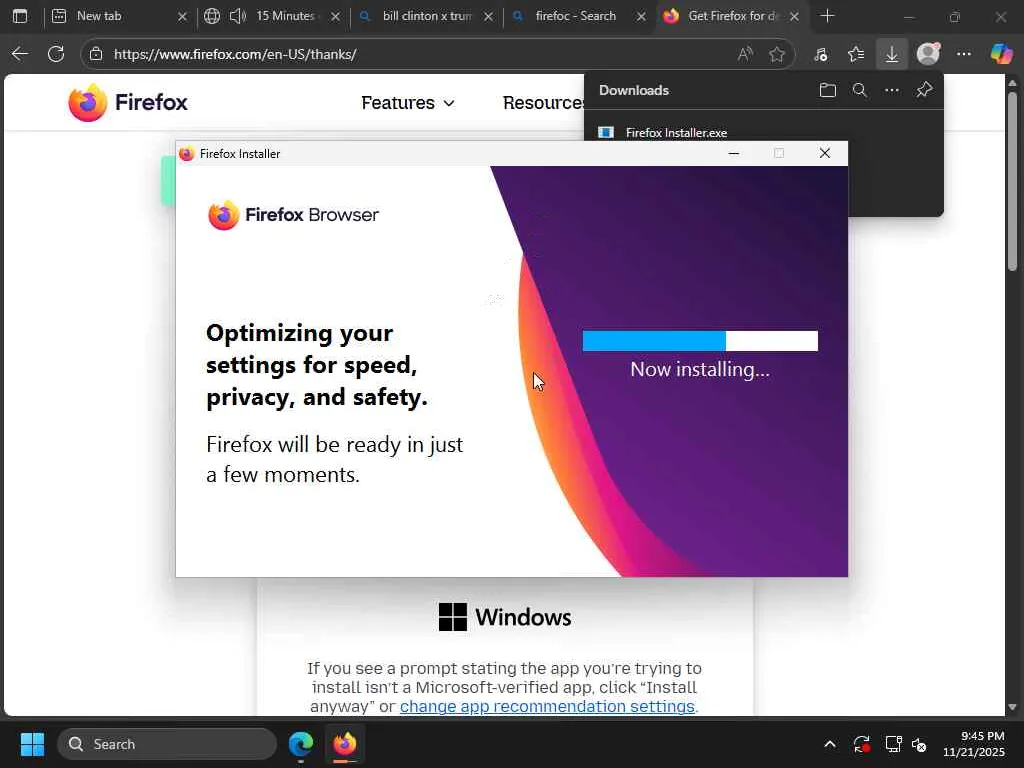Select Firefox Installer taskbar icon

(345, 744)
